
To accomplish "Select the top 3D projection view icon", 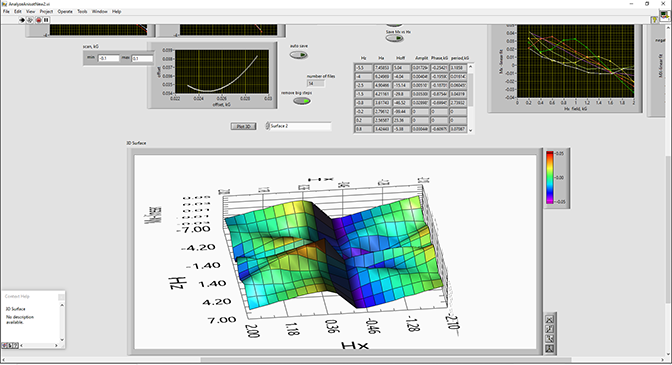I will pos(550,319).
